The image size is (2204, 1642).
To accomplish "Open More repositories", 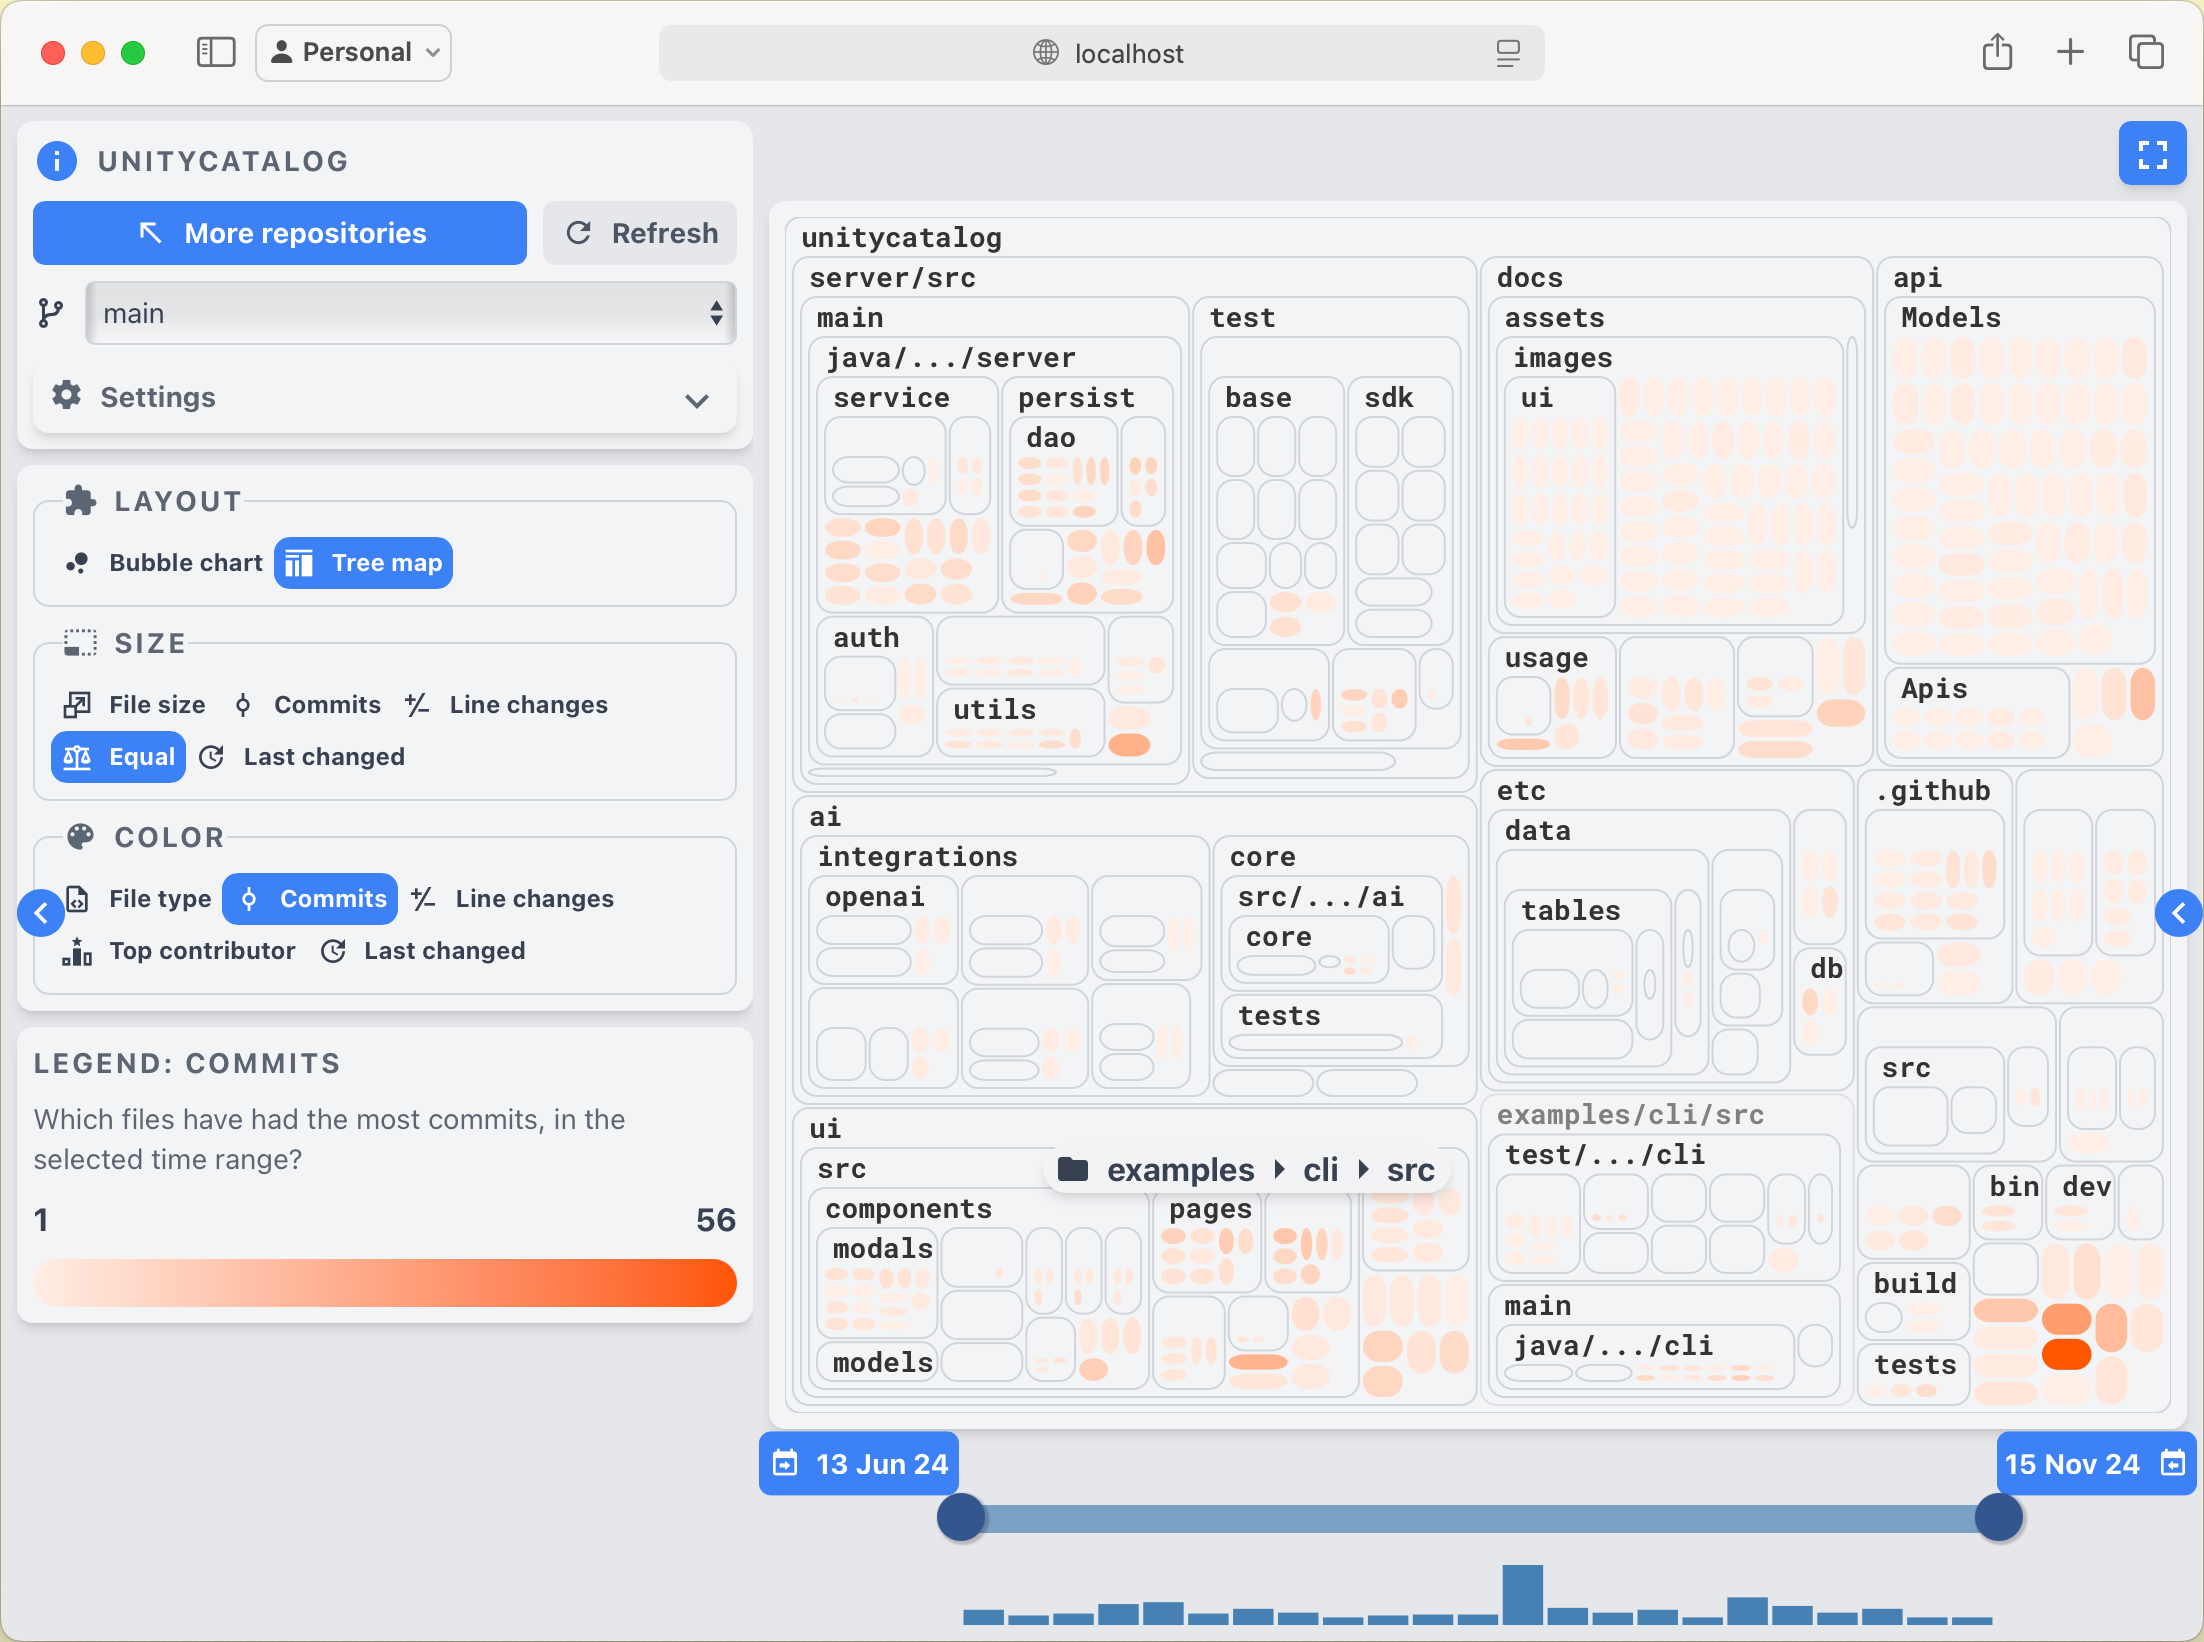I will tap(280, 233).
